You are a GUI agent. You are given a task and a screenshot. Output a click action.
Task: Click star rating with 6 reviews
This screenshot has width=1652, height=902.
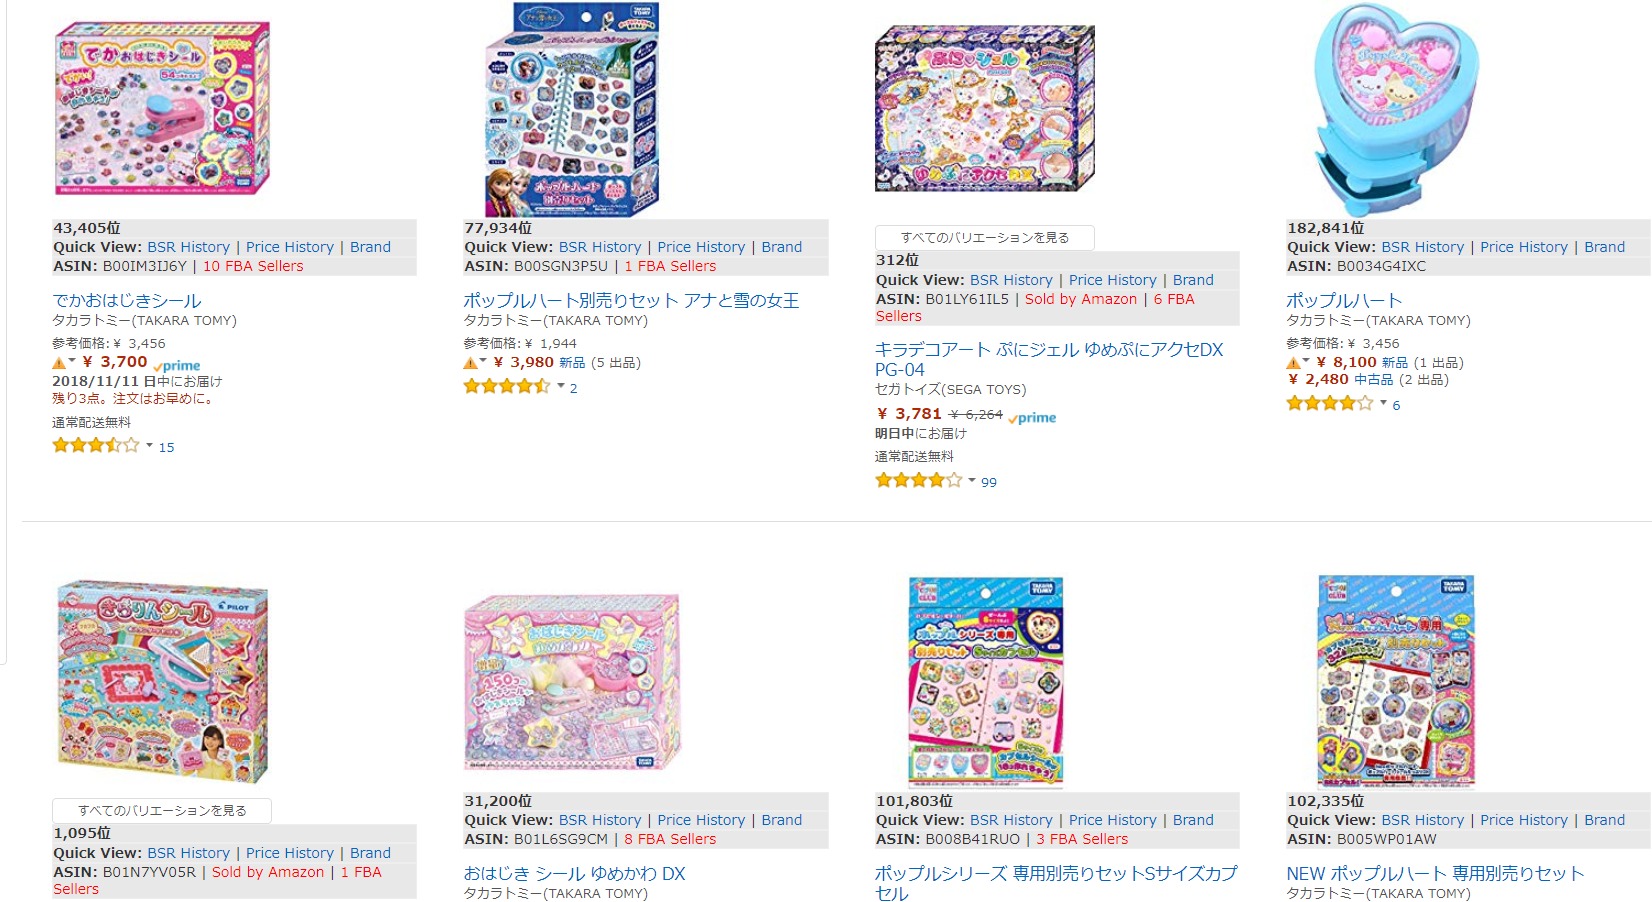(1330, 404)
